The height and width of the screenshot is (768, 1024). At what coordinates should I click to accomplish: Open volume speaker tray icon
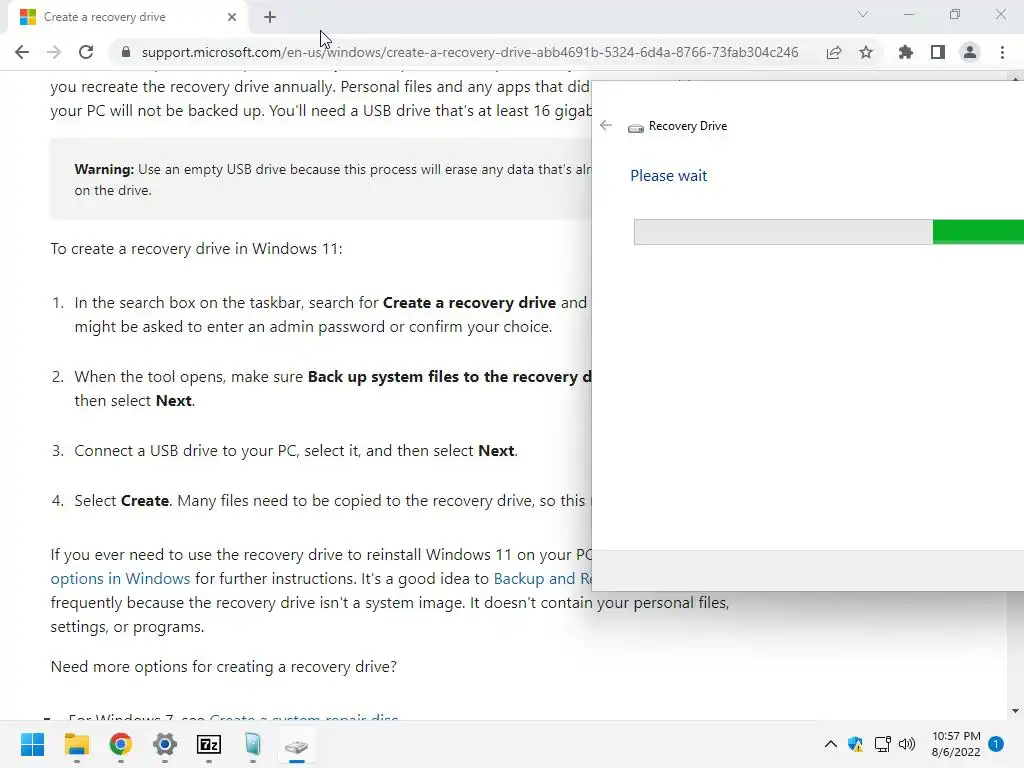point(907,744)
